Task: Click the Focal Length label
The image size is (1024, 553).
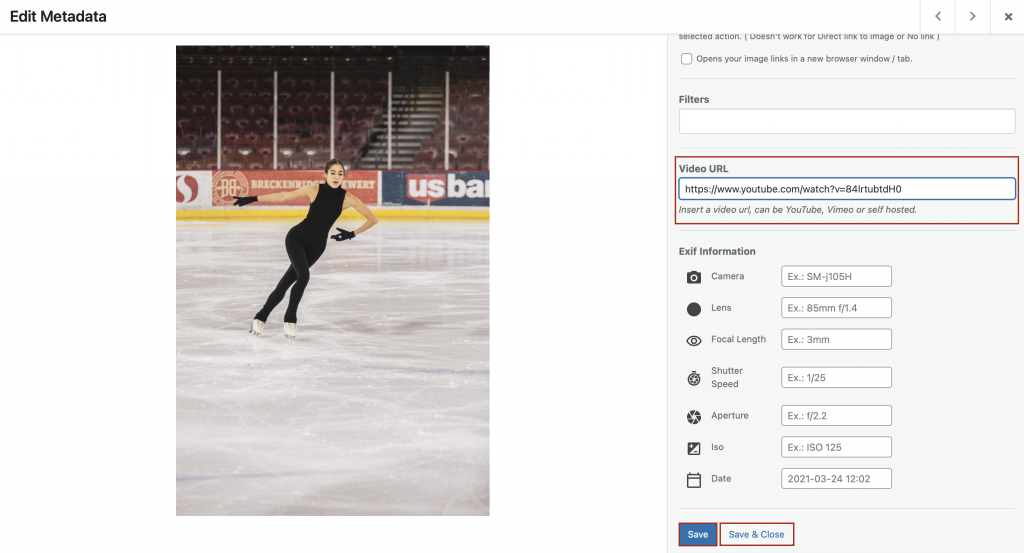Action: tap(738, 339)
